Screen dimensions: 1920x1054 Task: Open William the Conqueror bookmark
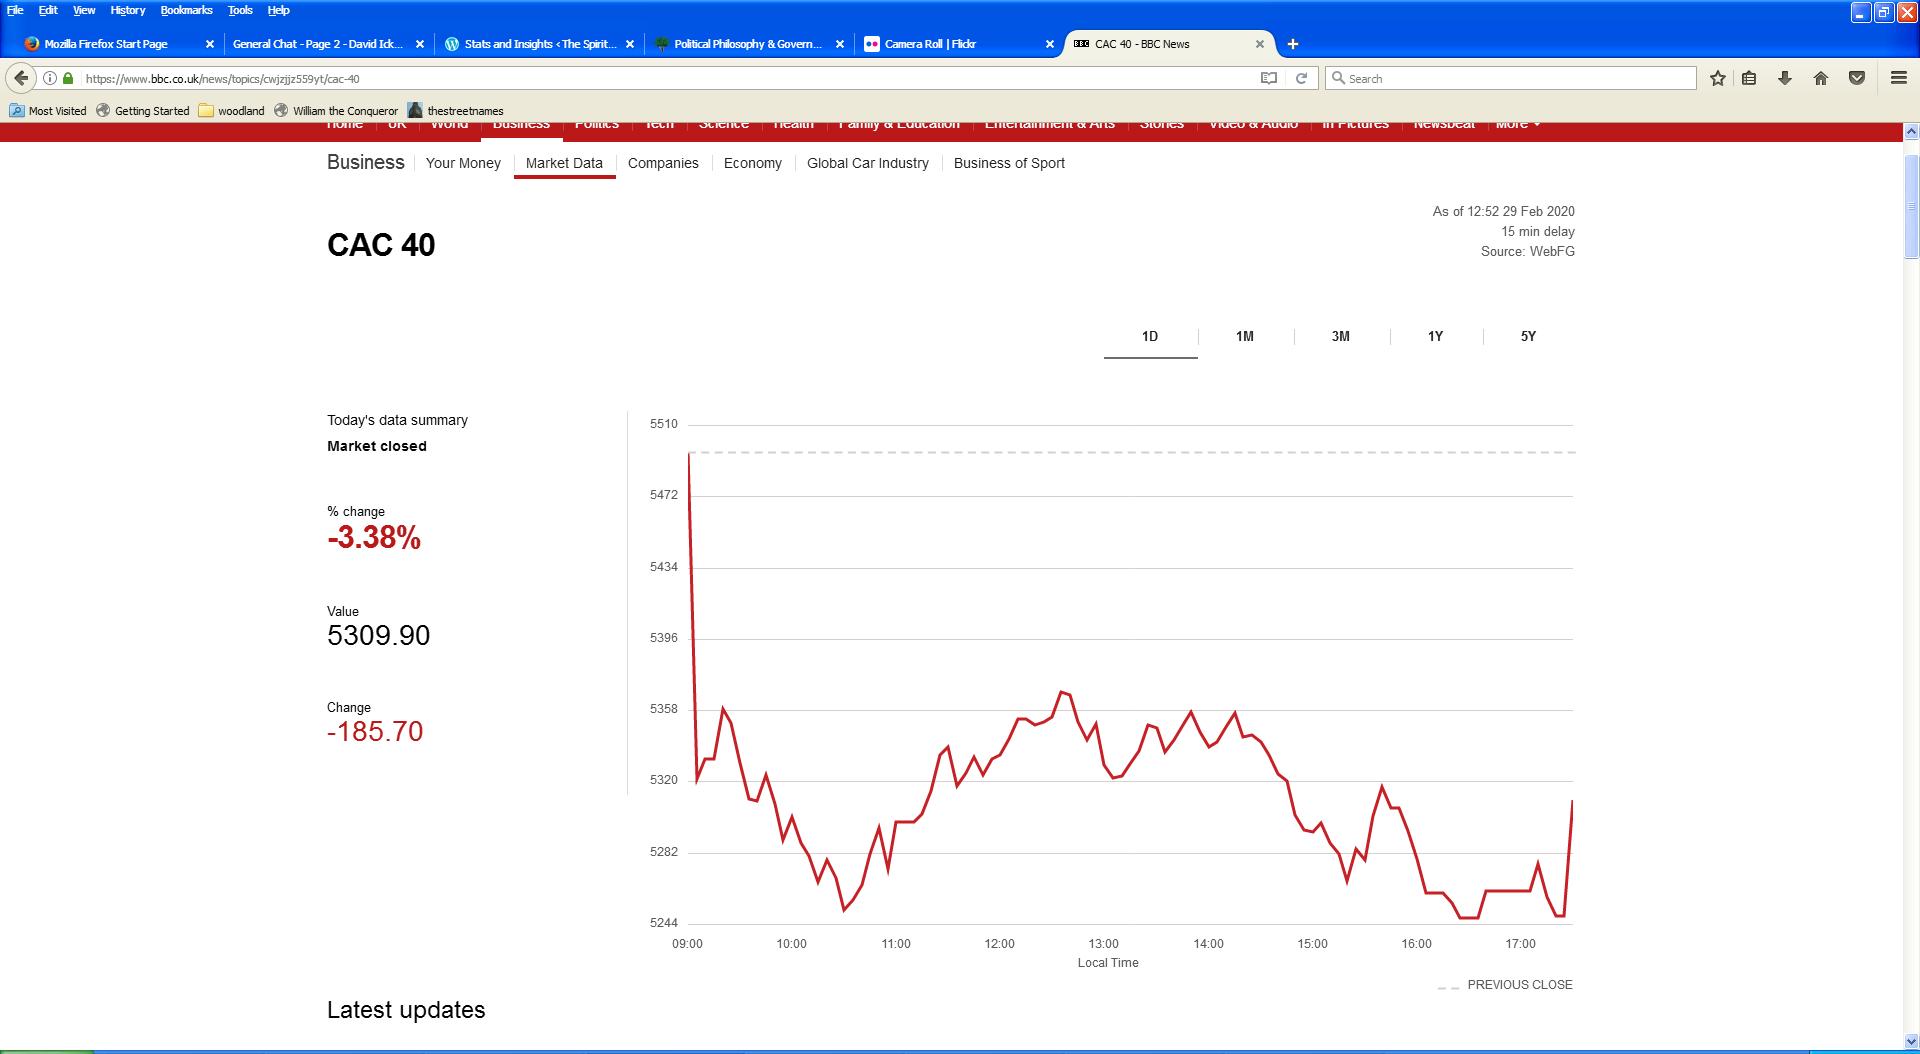(336, 111)
